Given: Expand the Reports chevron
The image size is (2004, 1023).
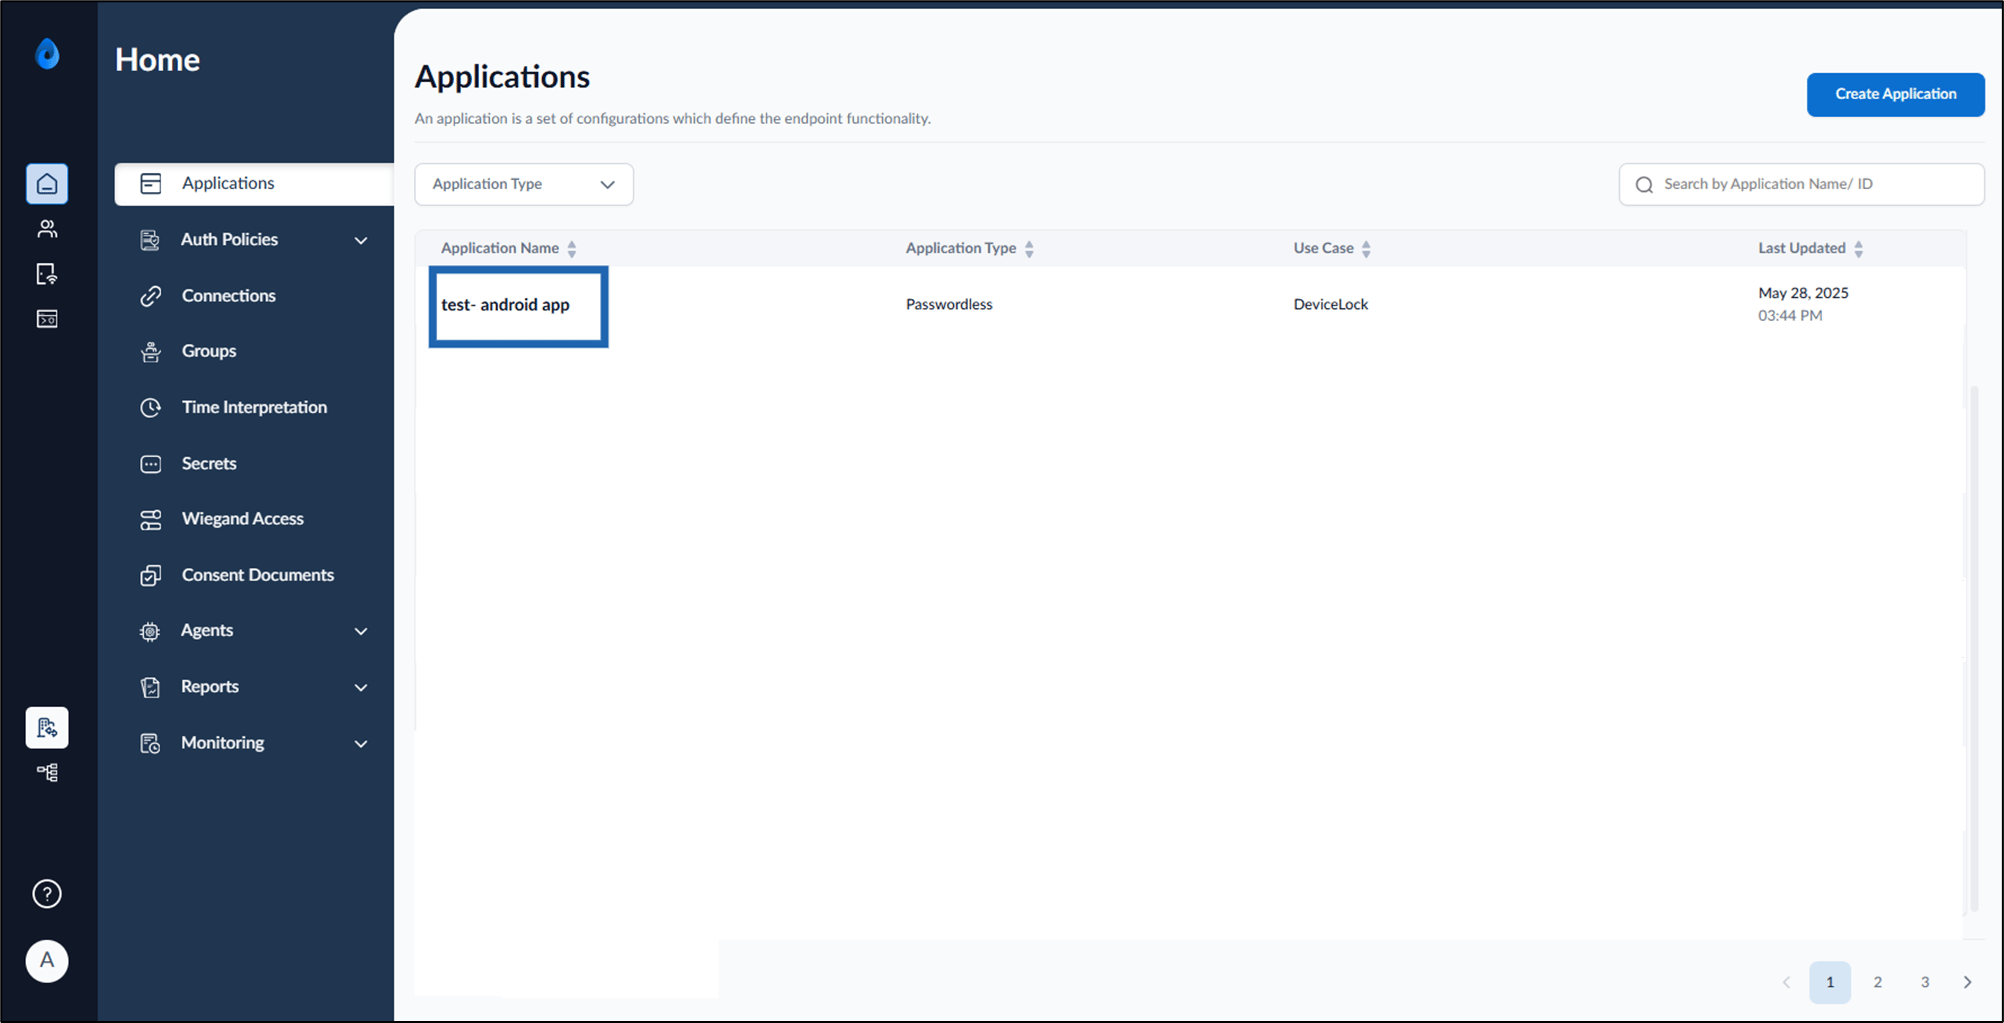Looking at the screenshot, I should click(361, 687).
